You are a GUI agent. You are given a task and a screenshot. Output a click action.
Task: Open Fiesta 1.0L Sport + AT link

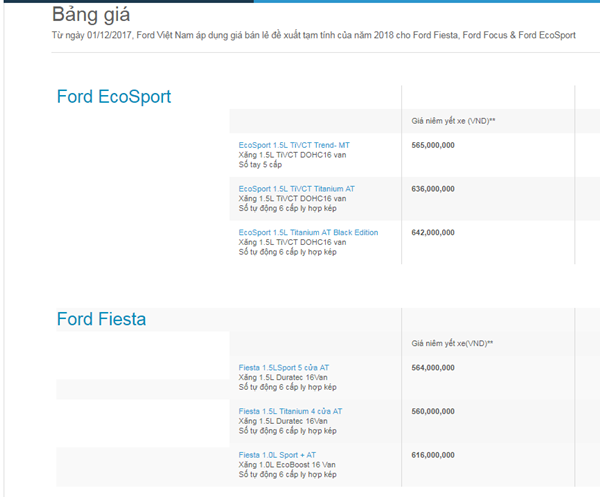(x=277, y=455)
